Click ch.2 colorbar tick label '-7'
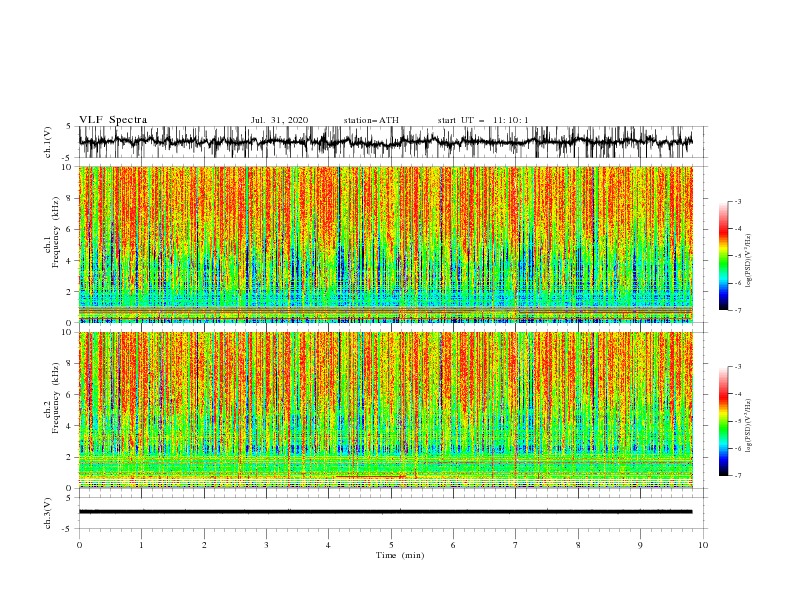792x612 pixels. (x=737, y=475)
